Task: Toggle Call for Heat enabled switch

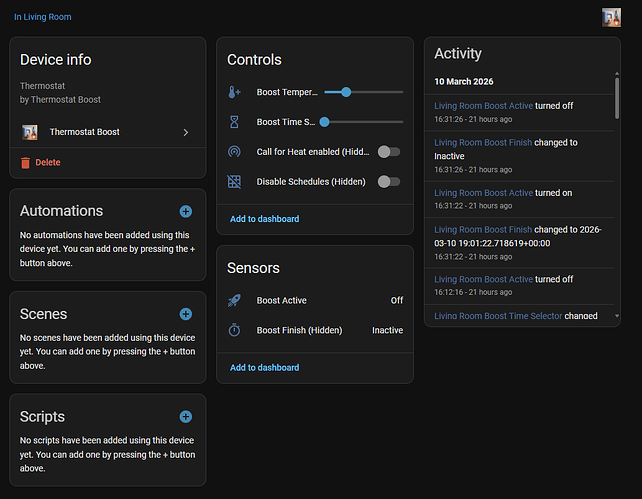Action: 388,152
